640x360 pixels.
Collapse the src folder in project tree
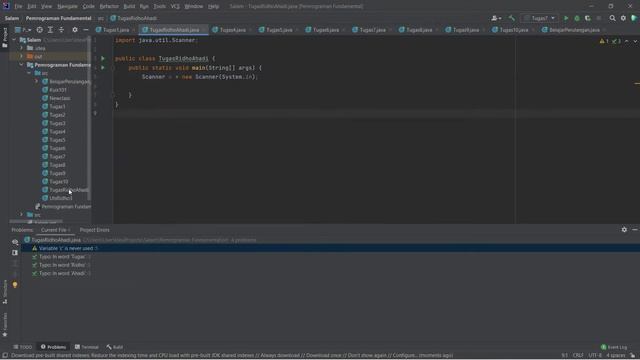coord(29,73)
